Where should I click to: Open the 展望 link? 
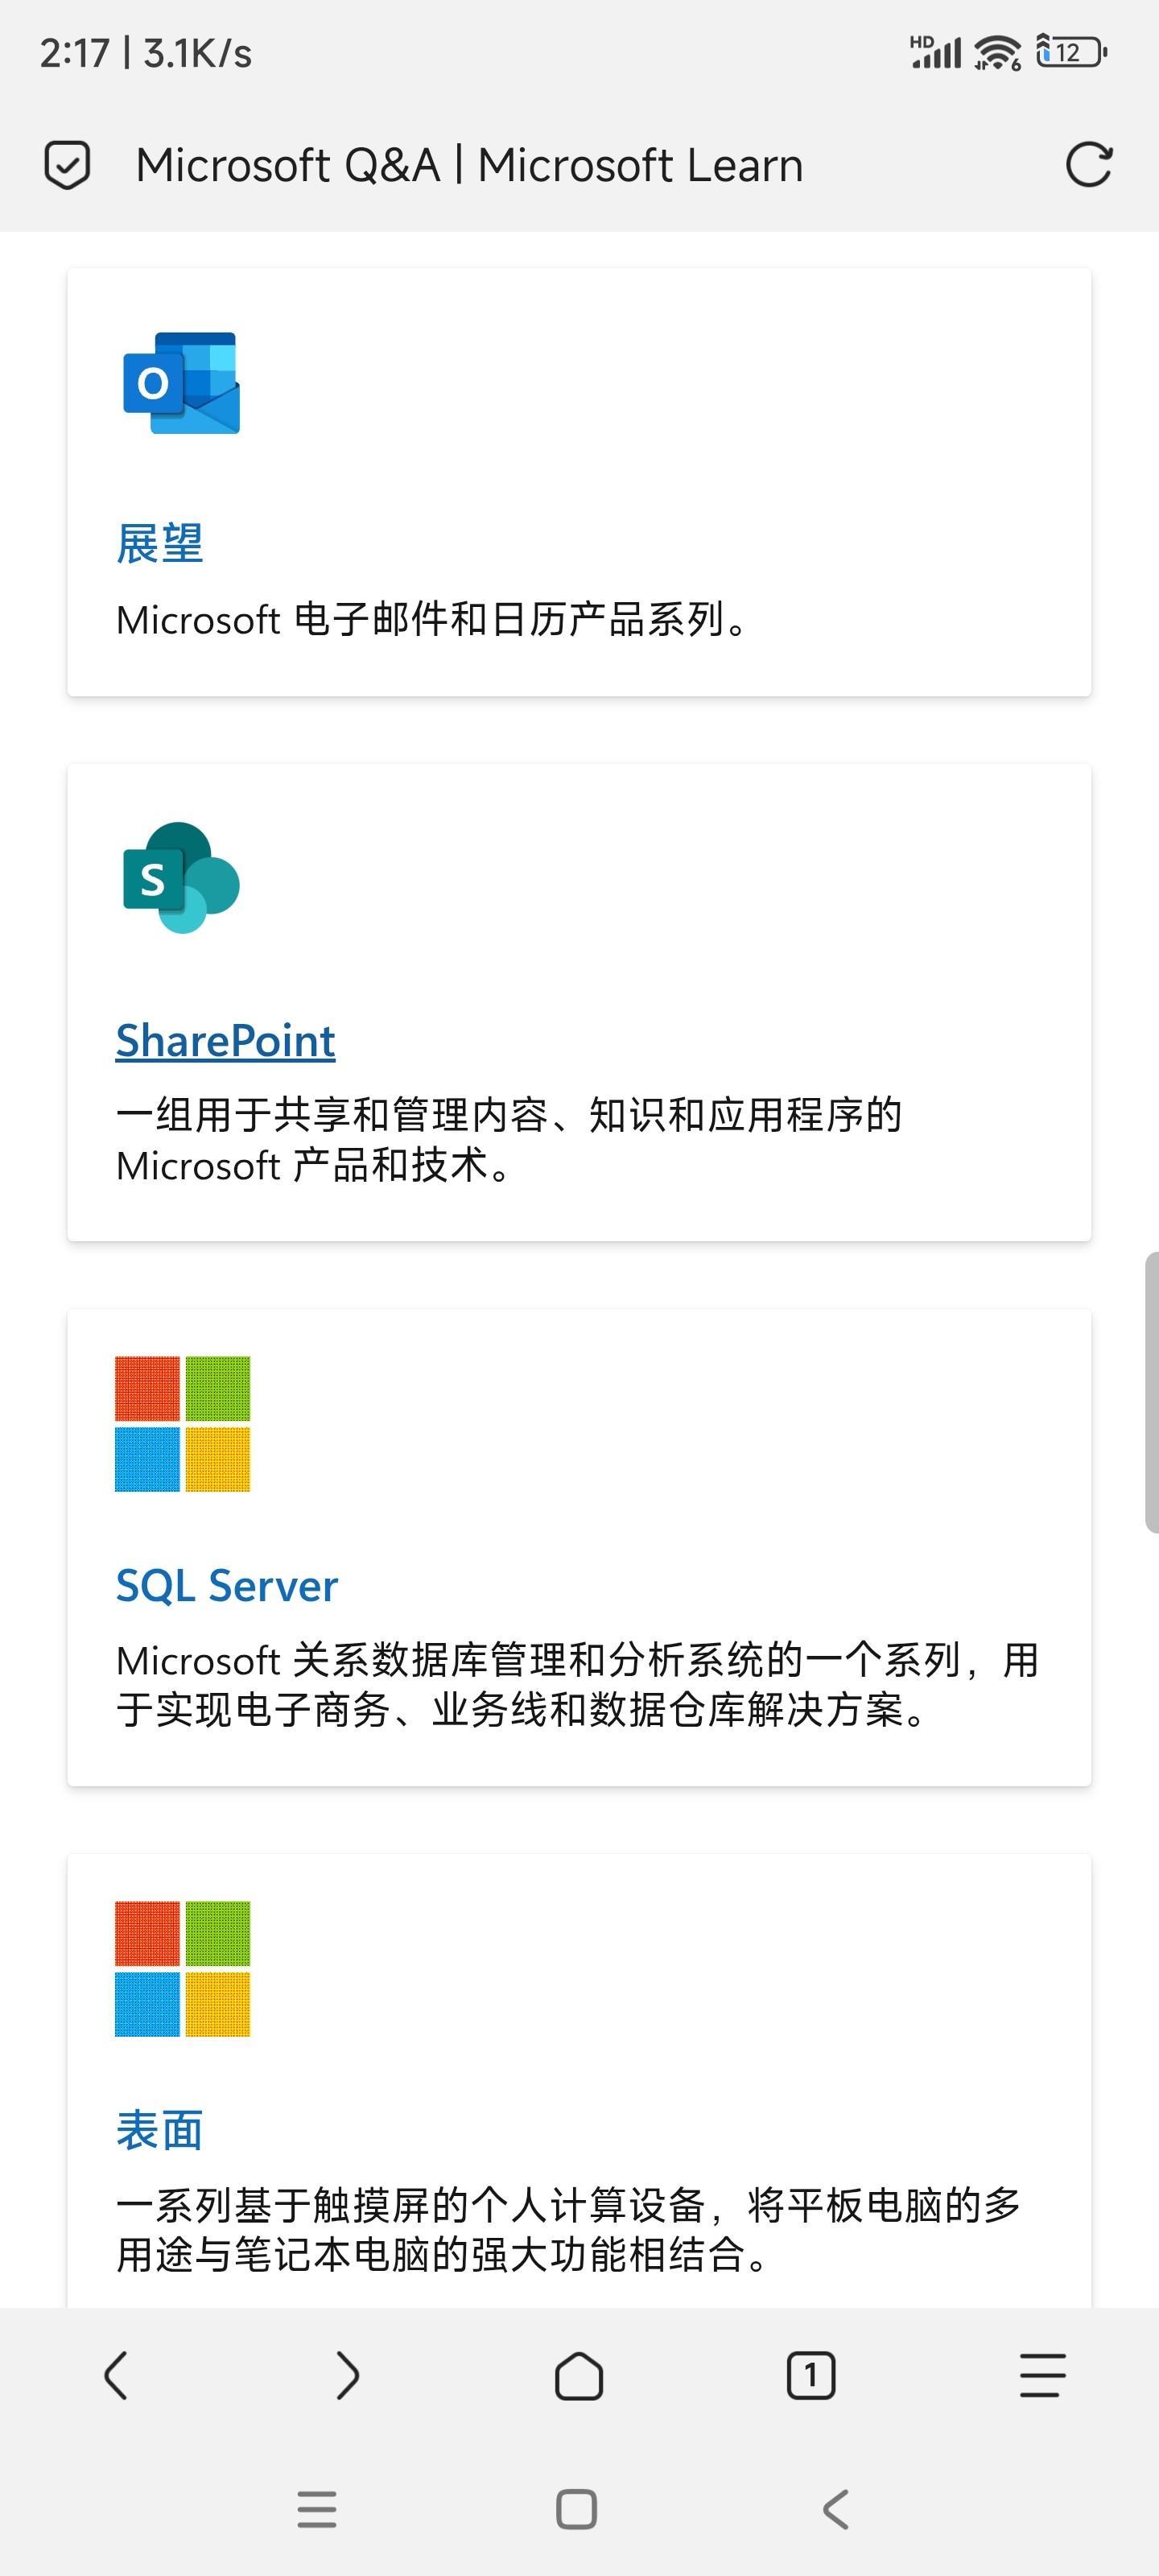point(160,544)
